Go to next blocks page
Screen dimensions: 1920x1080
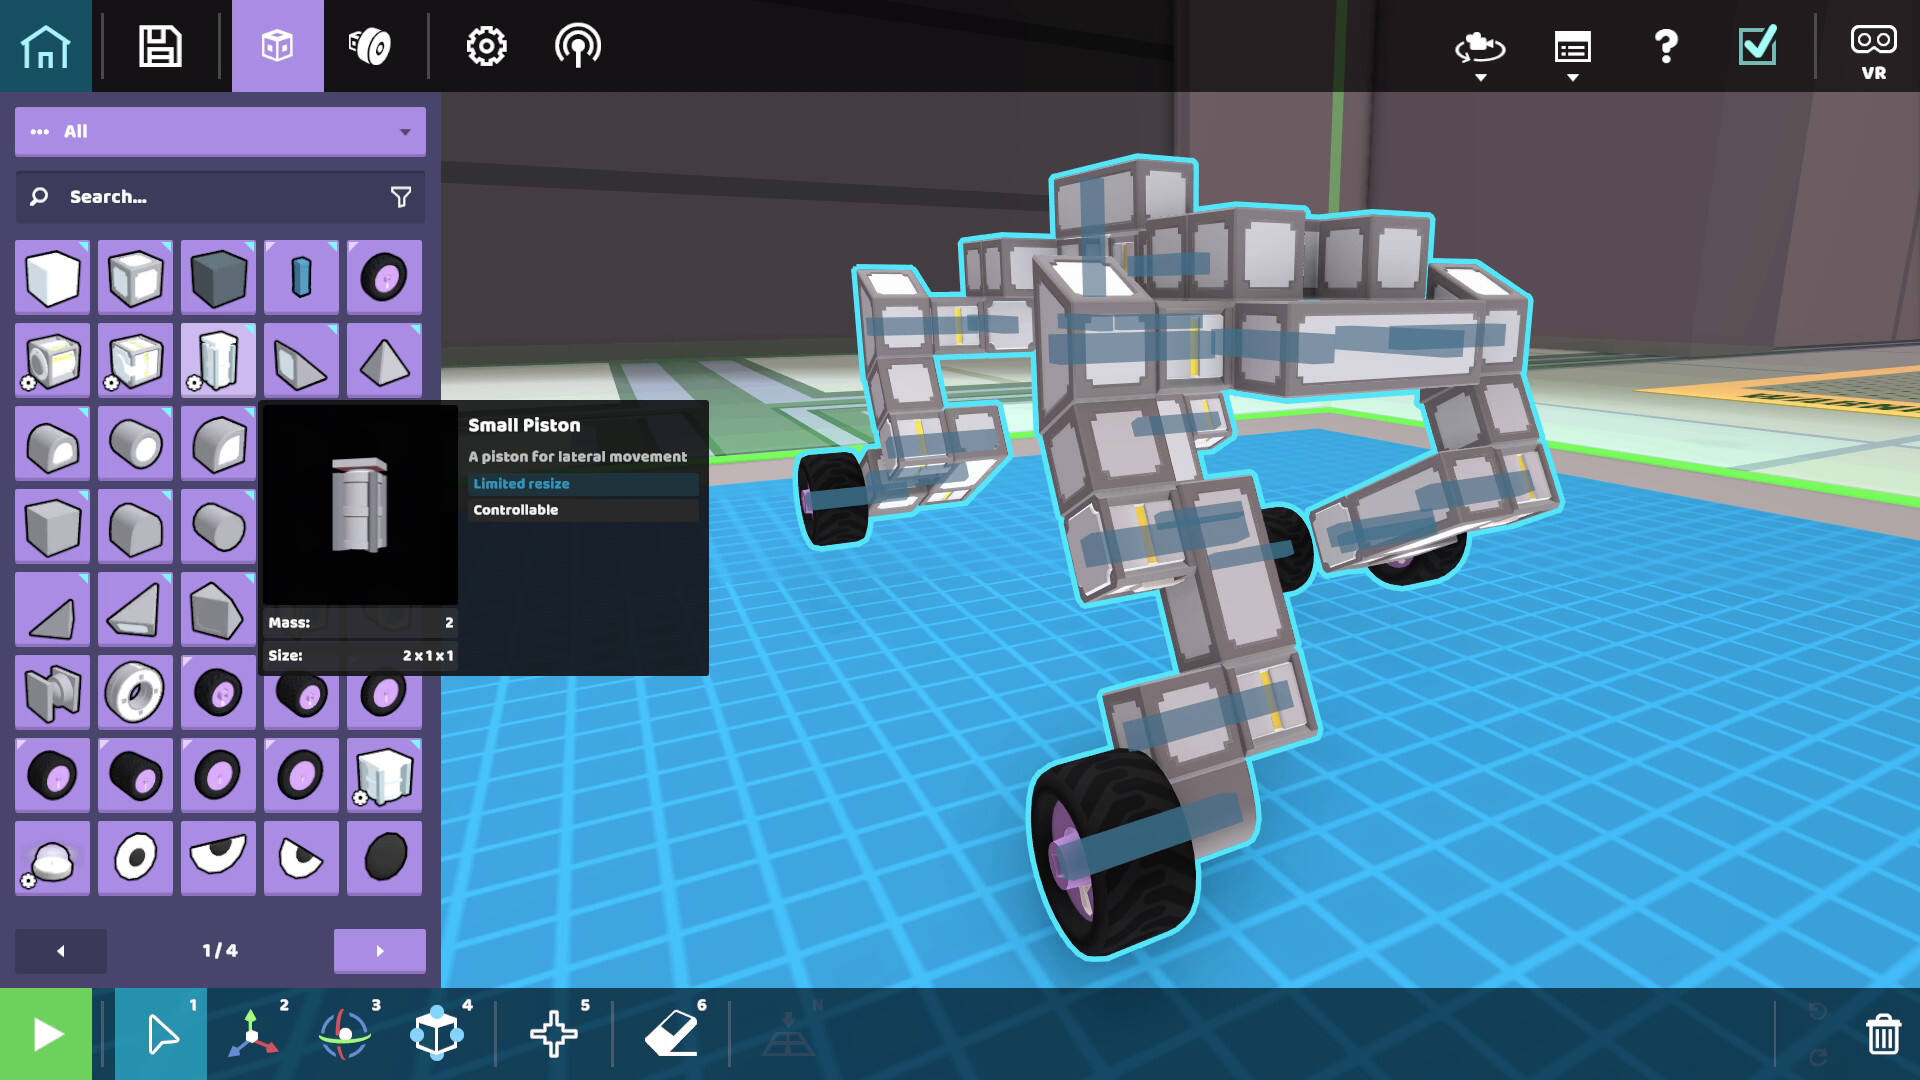pos(379,951)
